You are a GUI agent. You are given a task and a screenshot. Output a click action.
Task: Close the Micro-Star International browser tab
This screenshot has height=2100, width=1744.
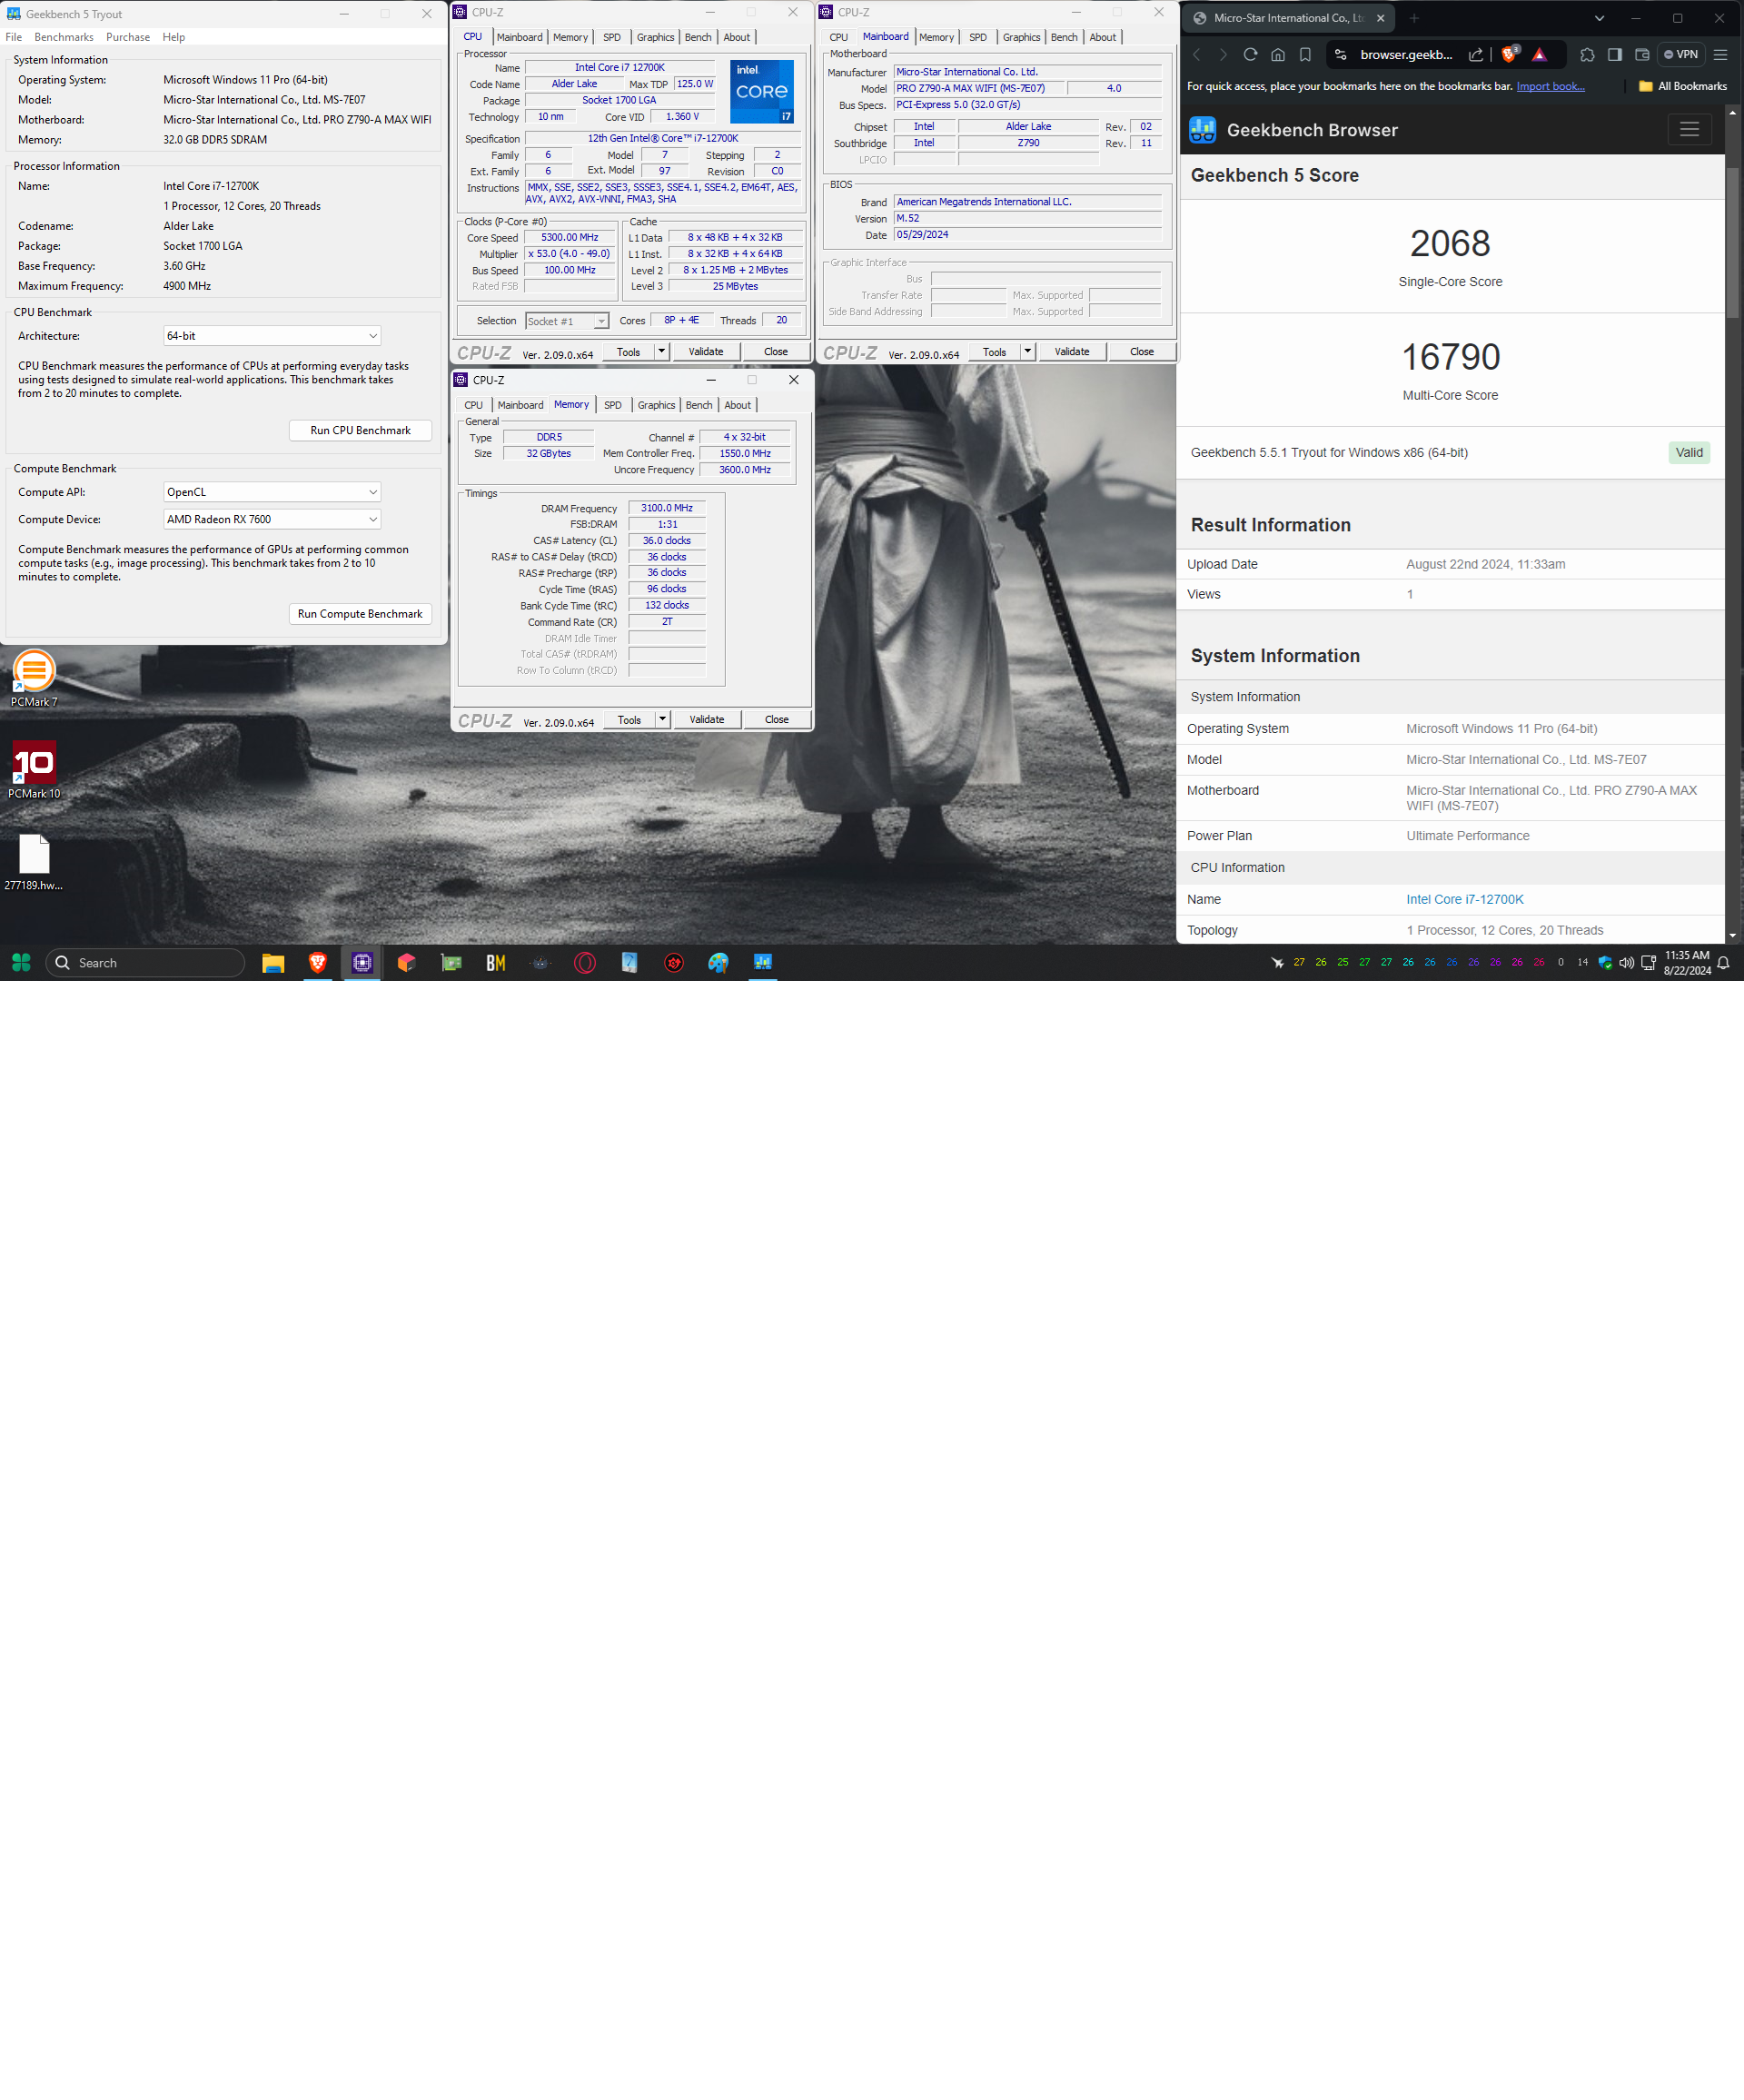click(1380, 18)
